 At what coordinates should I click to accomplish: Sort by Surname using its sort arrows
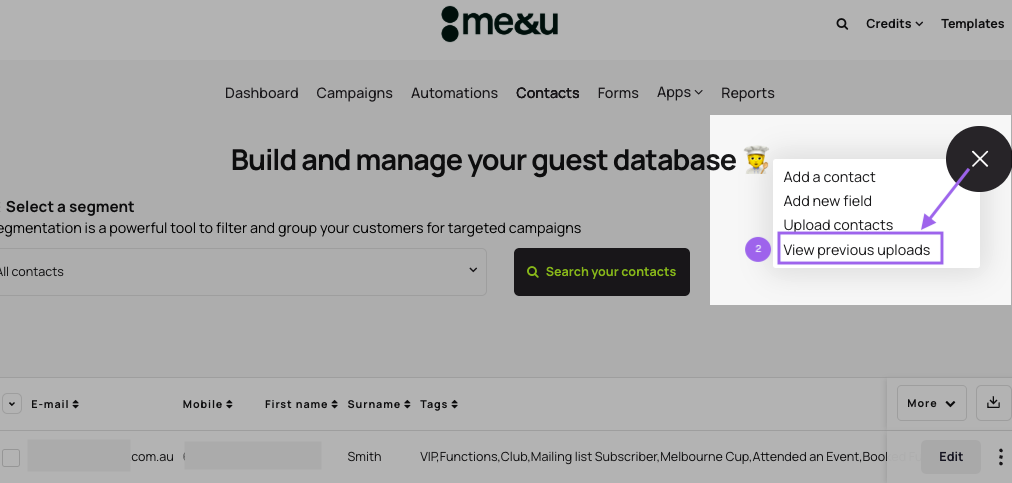(407, 405)
